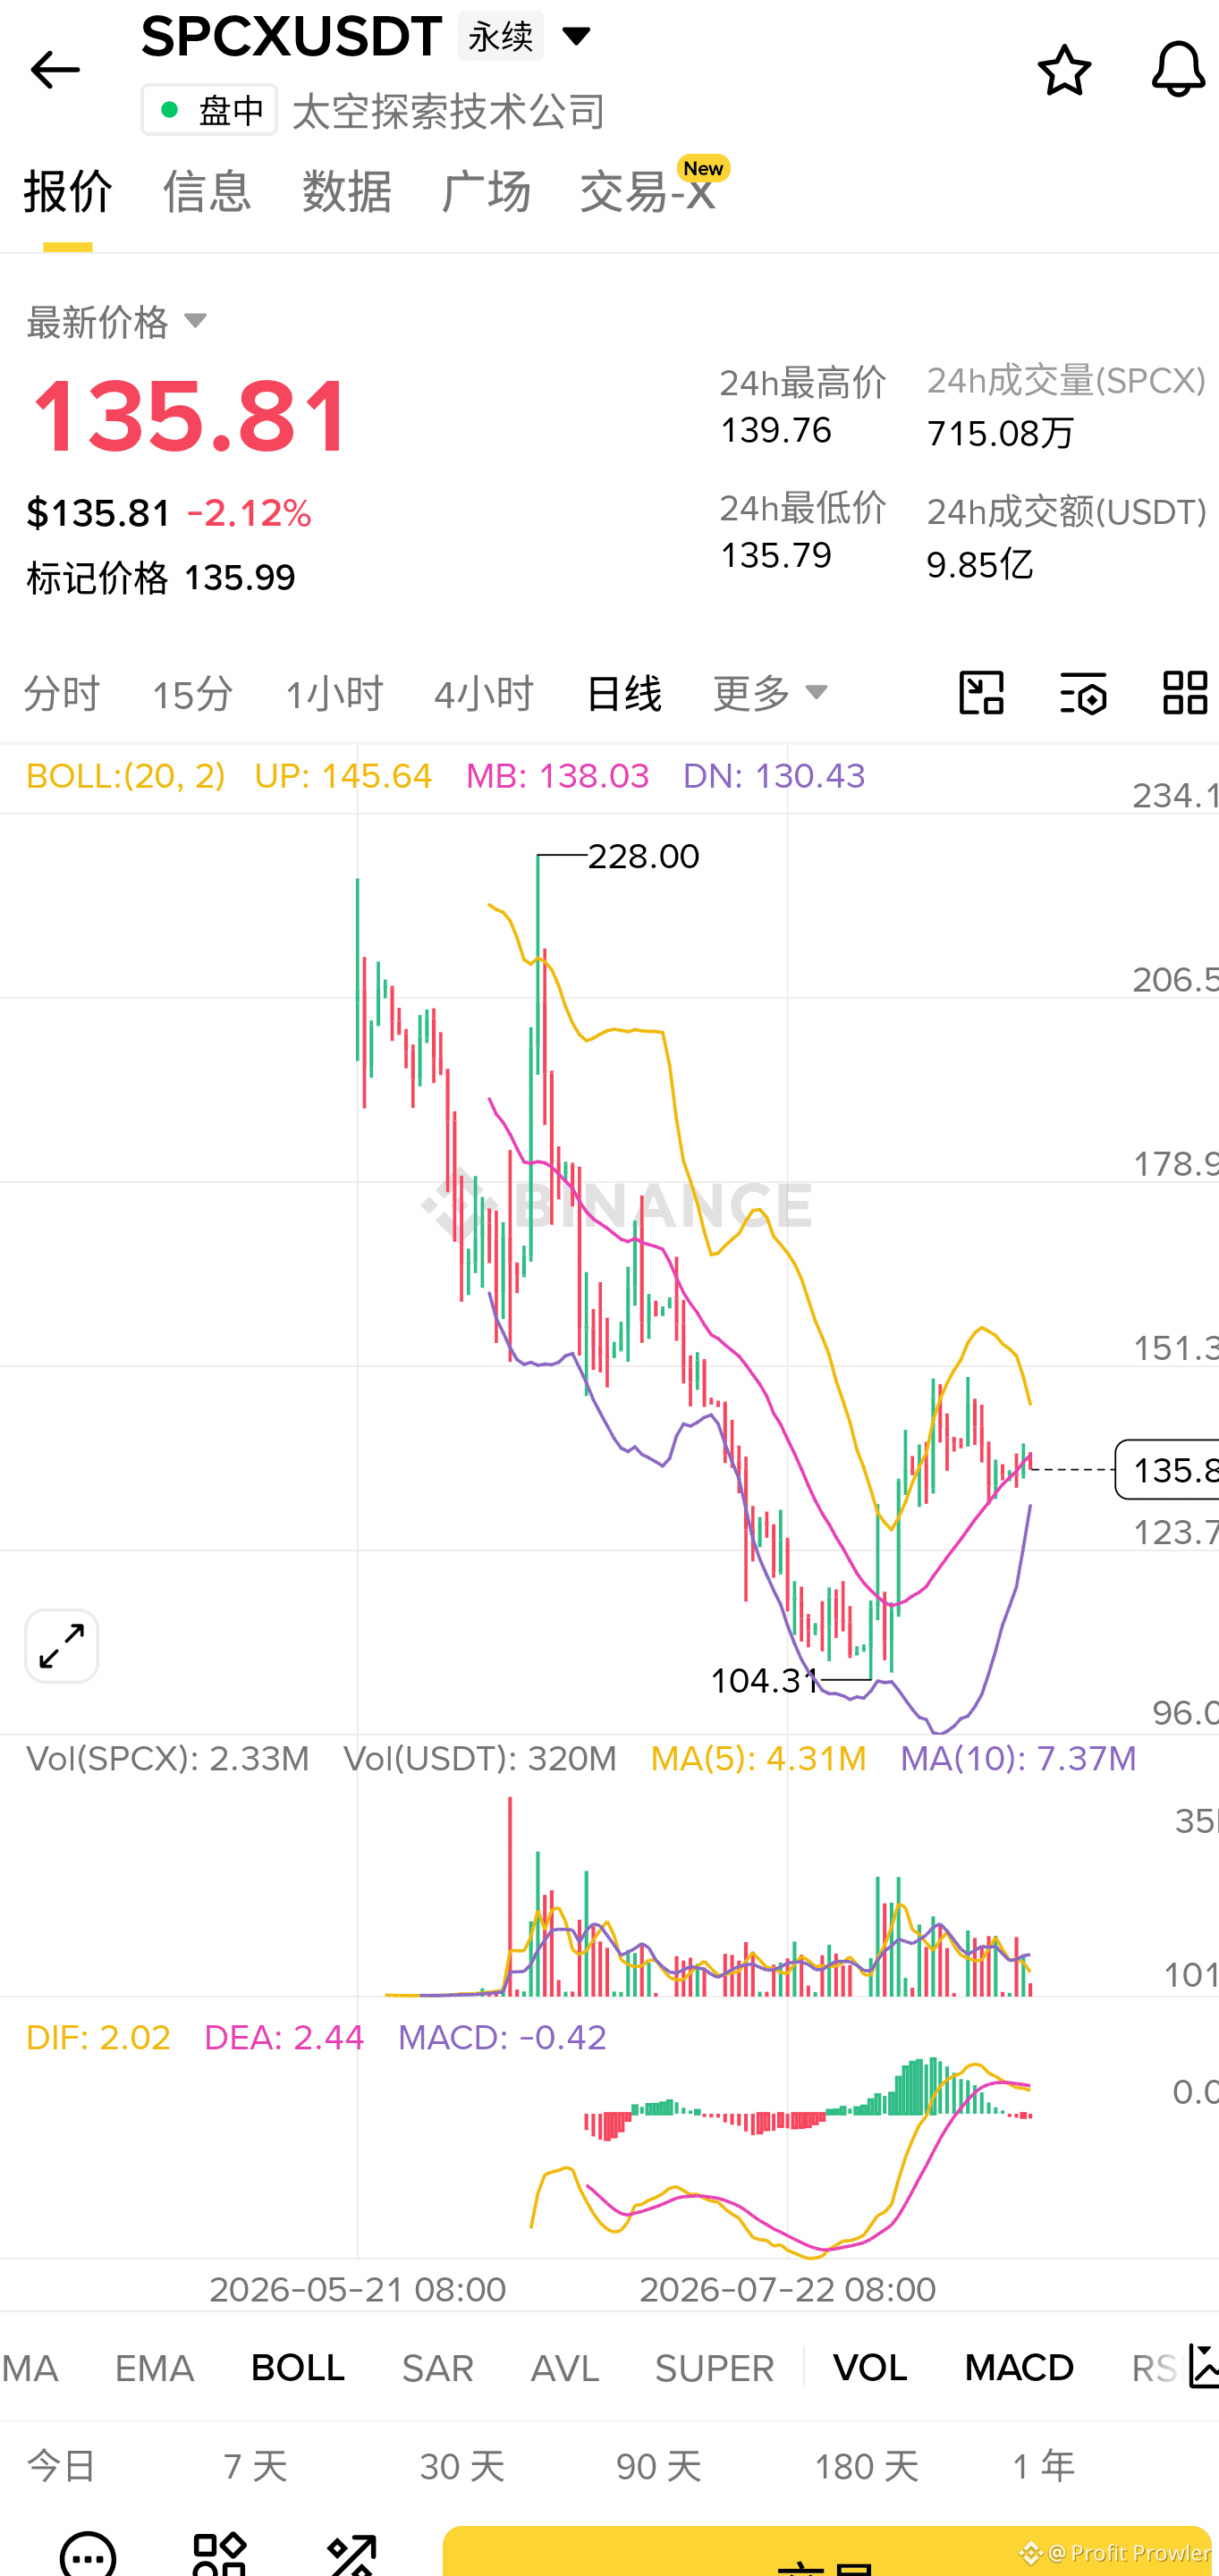Hide the VOL sub-chart indicator
The height and width of the screenshot is (2576, 1219).
point(870,2367)
